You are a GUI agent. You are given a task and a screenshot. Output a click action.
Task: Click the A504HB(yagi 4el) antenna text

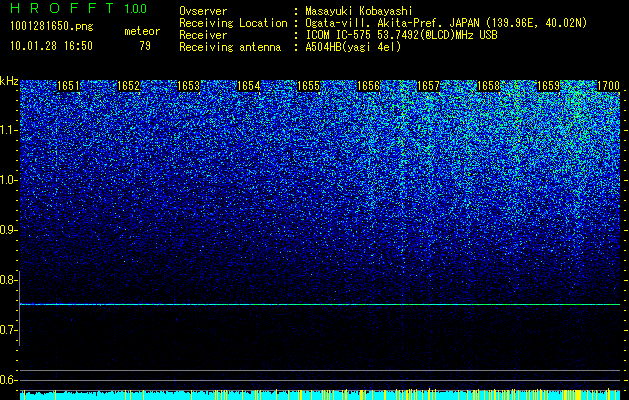point(353,47)
